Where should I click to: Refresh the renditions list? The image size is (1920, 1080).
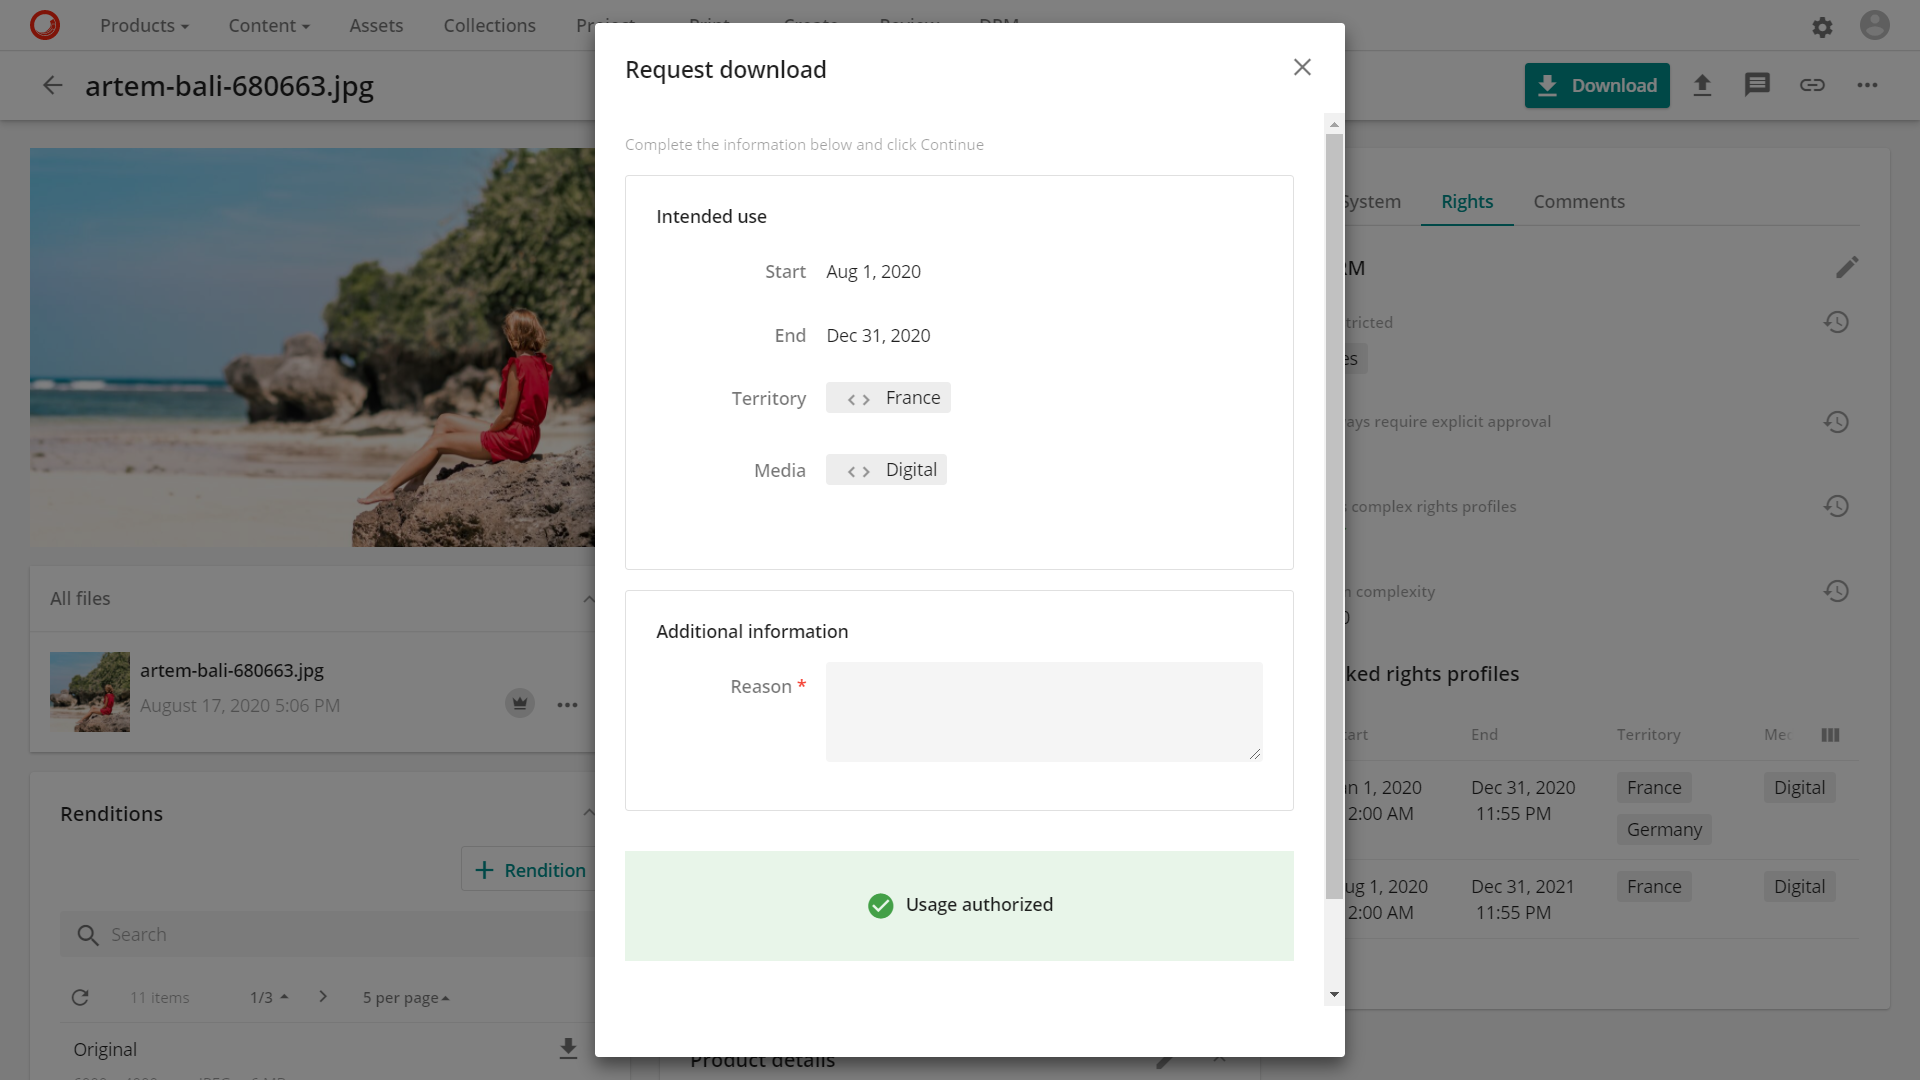click(x=80, y=997)
